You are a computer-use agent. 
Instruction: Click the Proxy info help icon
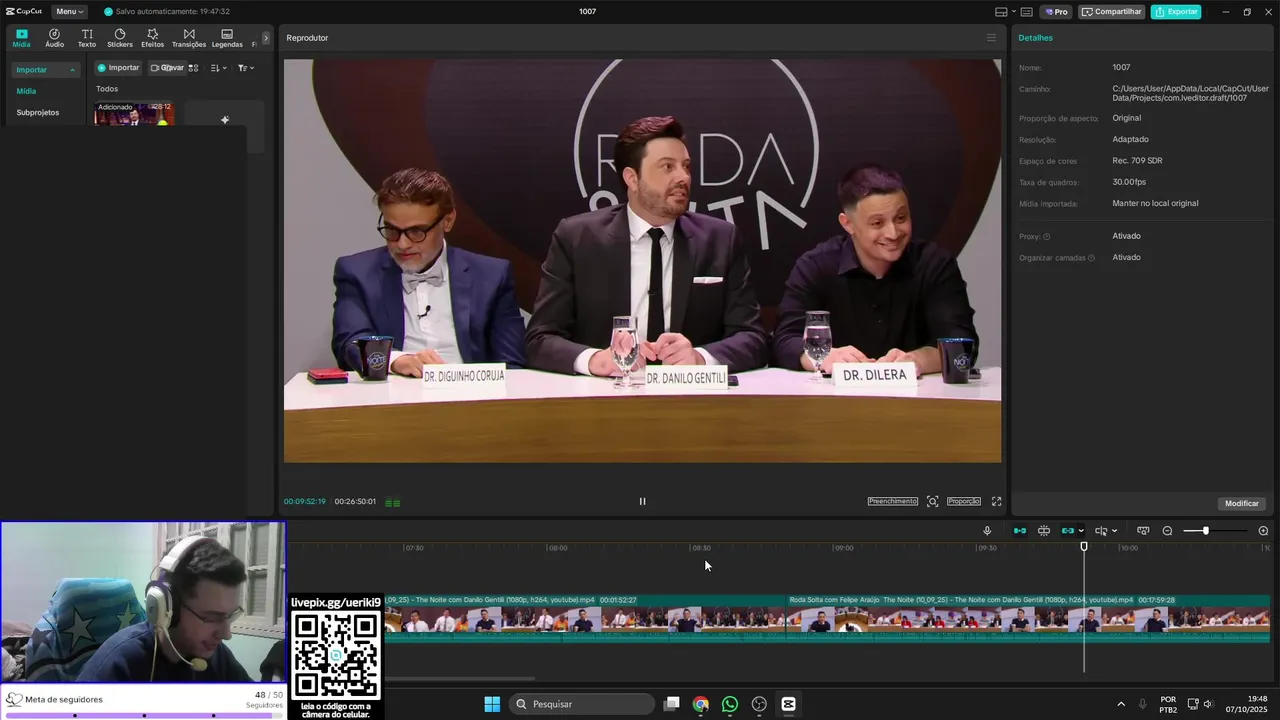click(x=1047, y=237)
